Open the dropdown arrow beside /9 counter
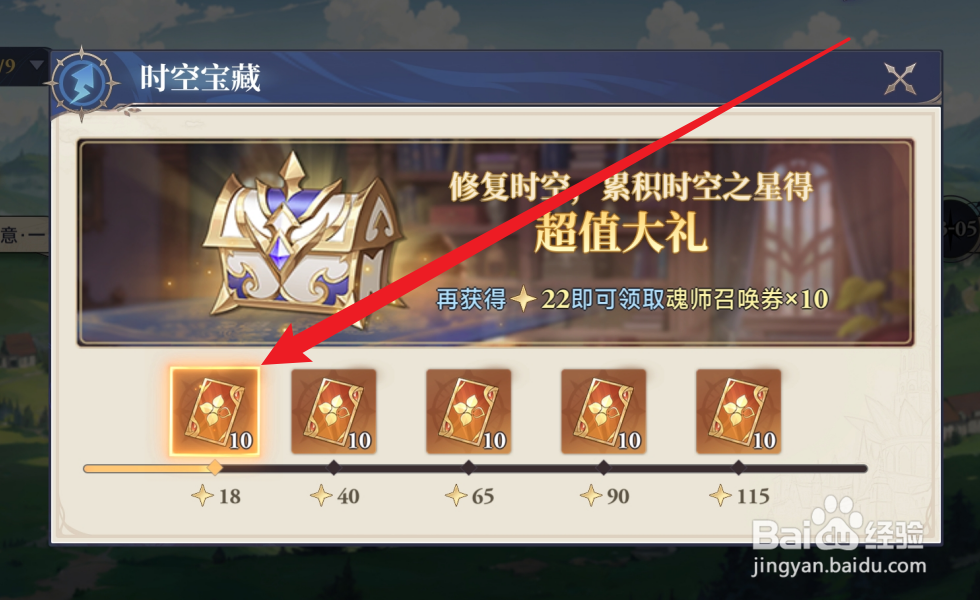980x600 pixels. click(36, 65)
